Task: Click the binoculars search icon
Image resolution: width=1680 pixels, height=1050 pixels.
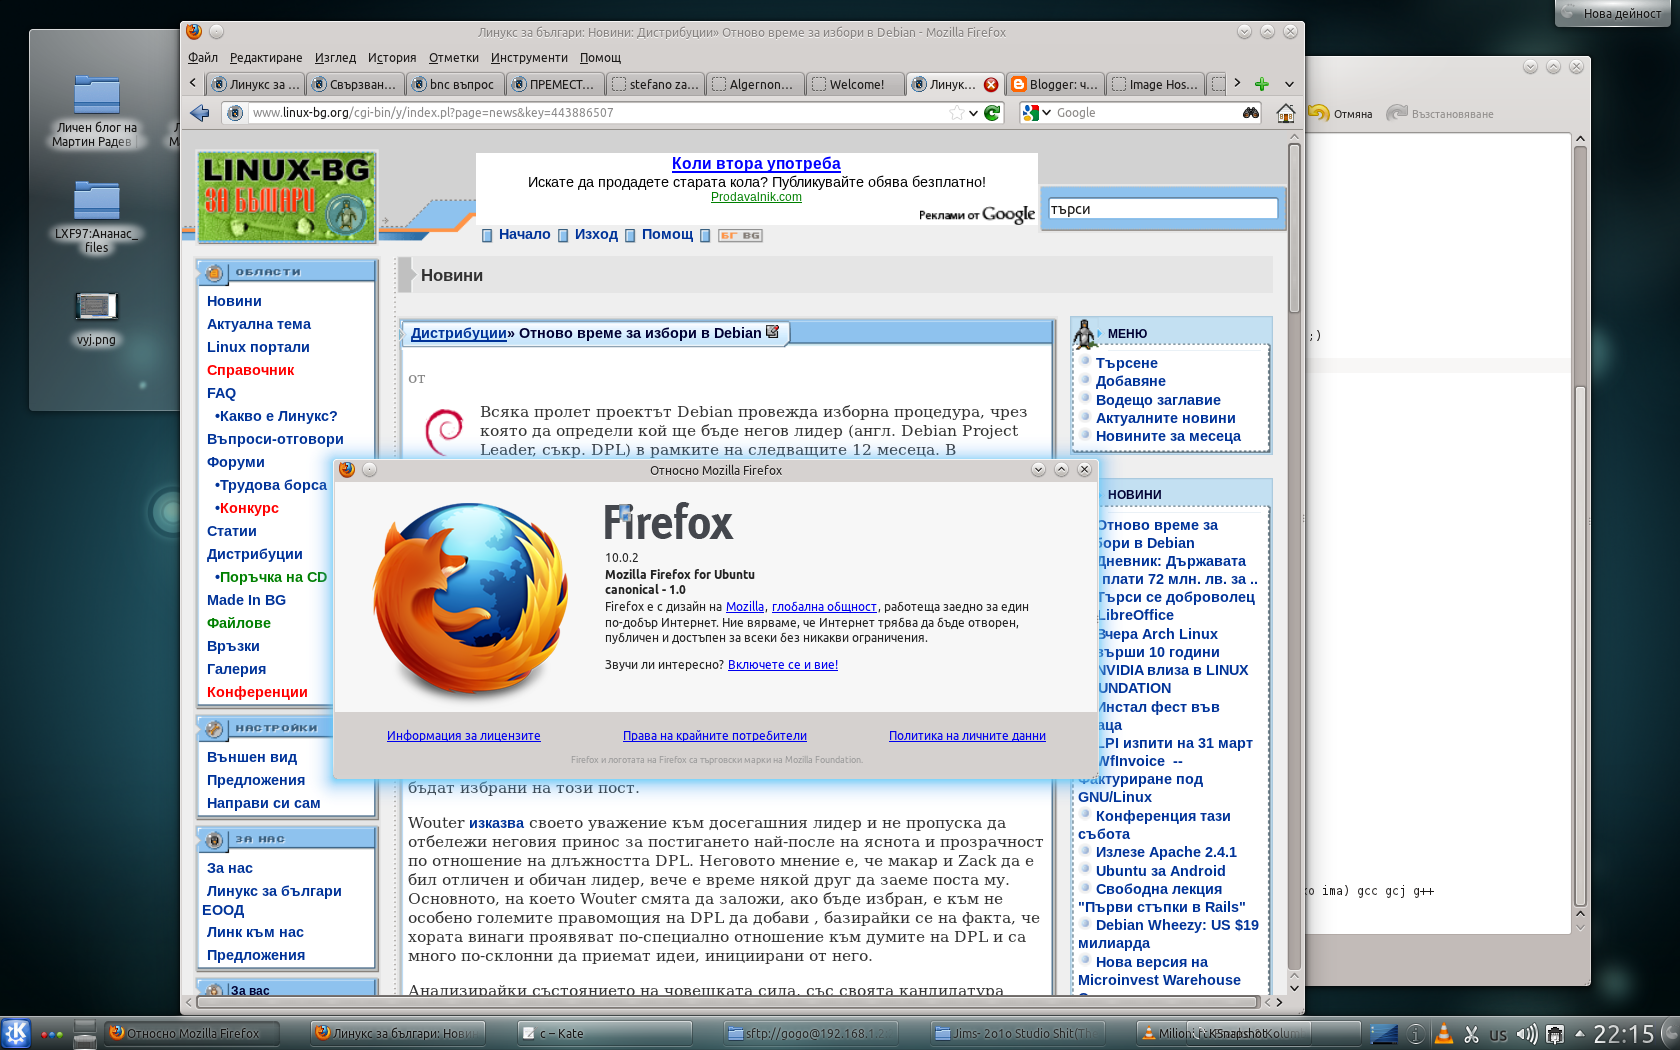Action: 1251,113
